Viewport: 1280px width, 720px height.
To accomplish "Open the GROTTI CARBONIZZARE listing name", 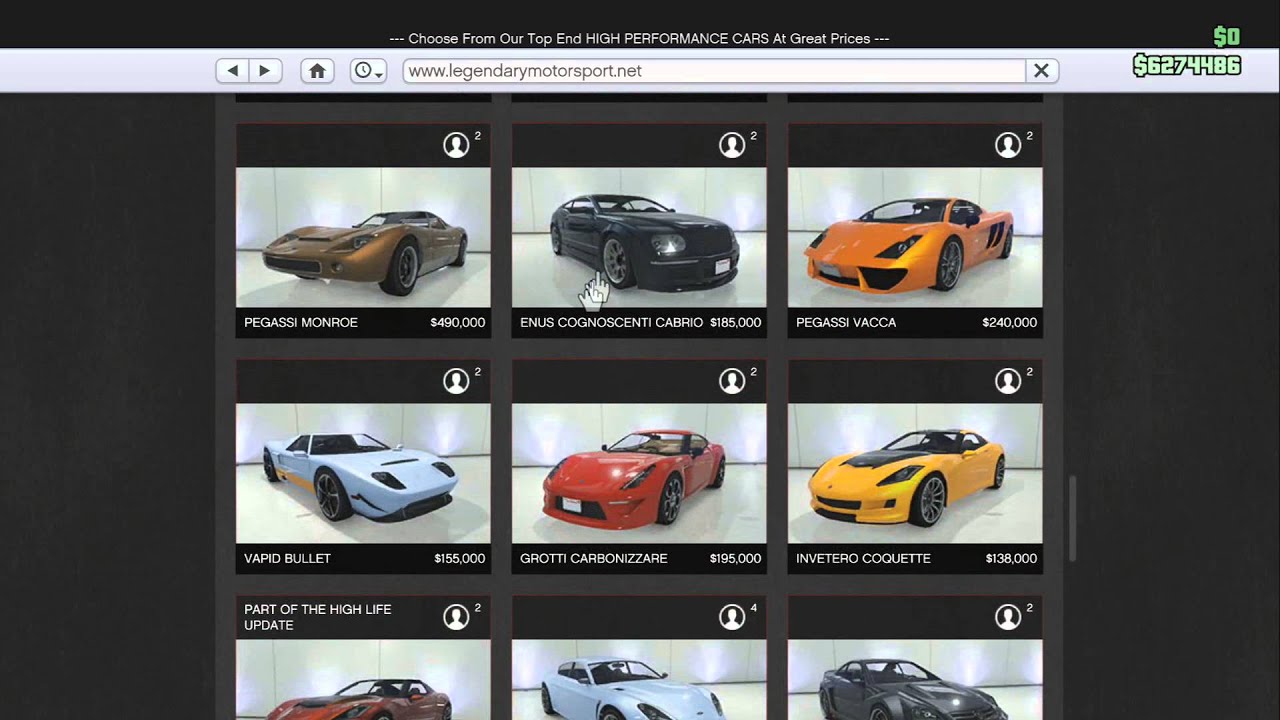I will (594, 559).
